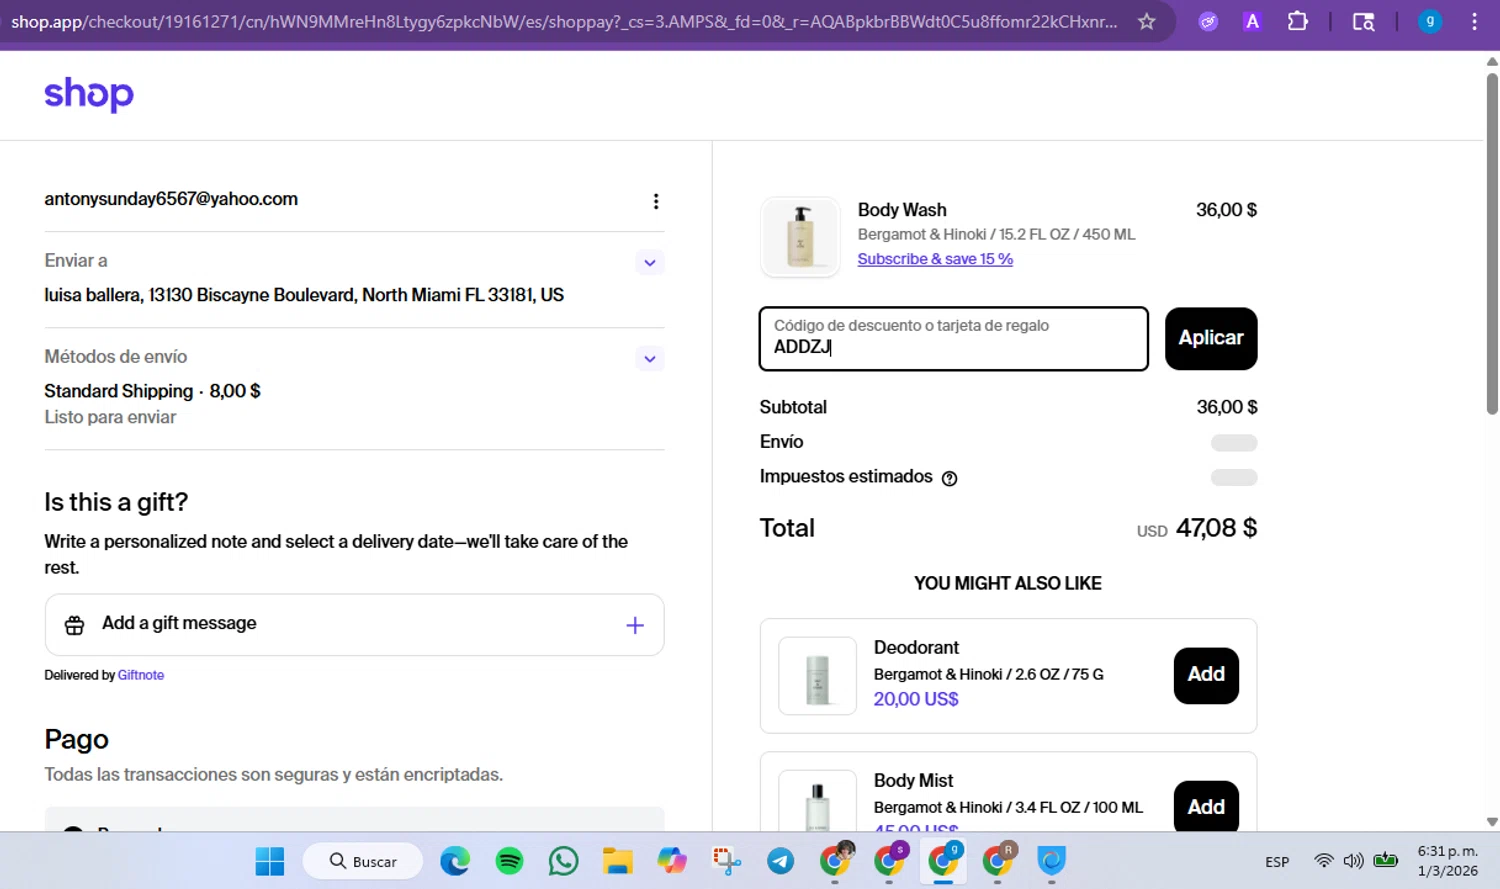Open the purple browser extension icon
The image size is (1500, 889).
tap(1208, 21)
